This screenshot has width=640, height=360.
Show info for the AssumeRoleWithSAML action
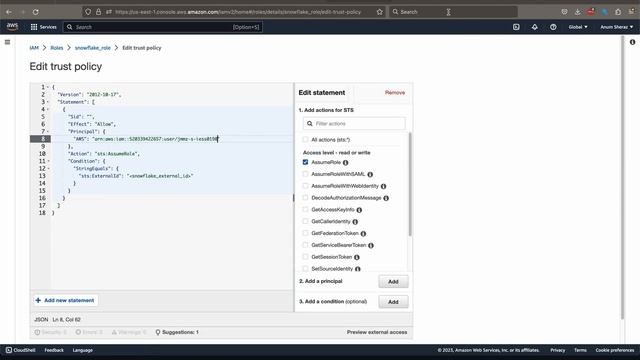[x=370, y=174]
